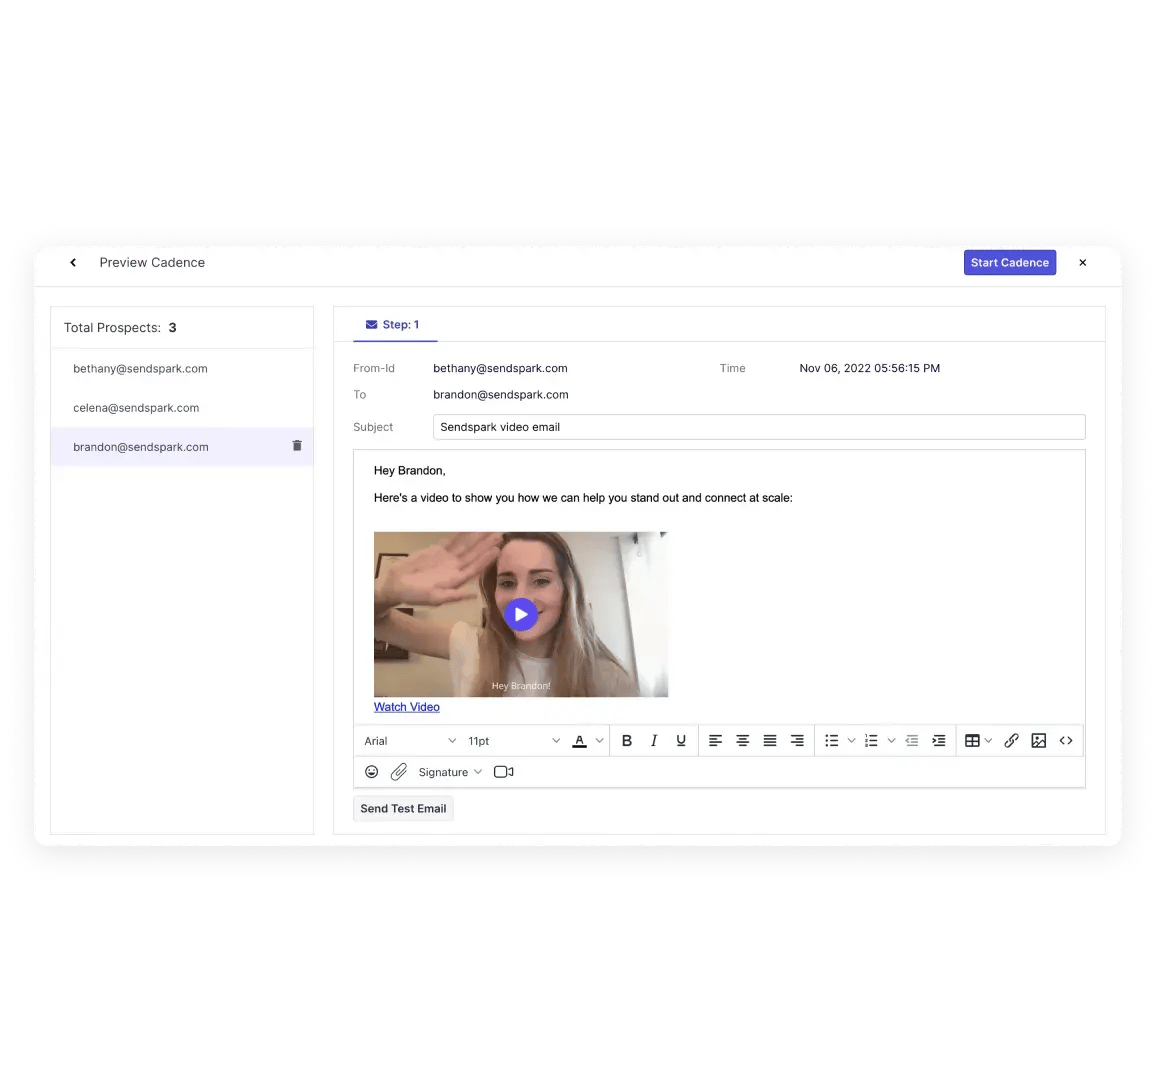This screenshot has width=1156, height=1089.
Task: Click the 'Here's a video to show you' line
Action: point(583,498)
